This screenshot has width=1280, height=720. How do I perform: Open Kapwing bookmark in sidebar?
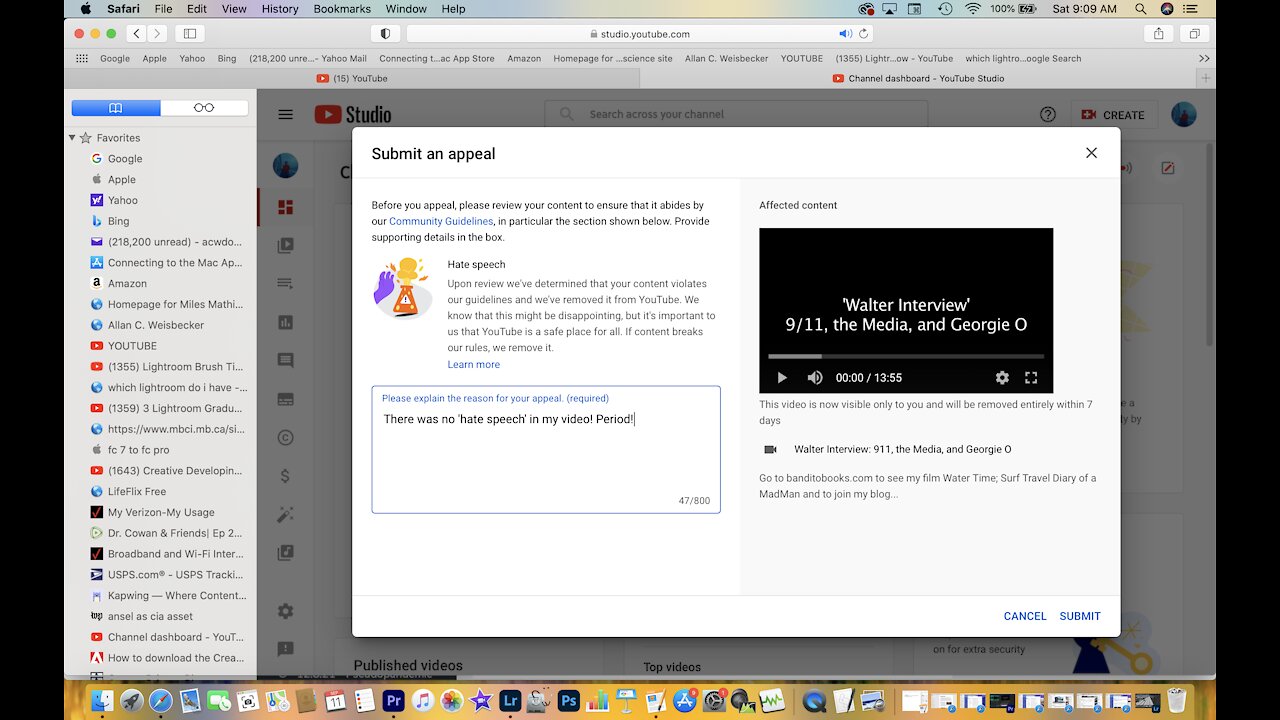pyautogui.click(x=167, y=595)
